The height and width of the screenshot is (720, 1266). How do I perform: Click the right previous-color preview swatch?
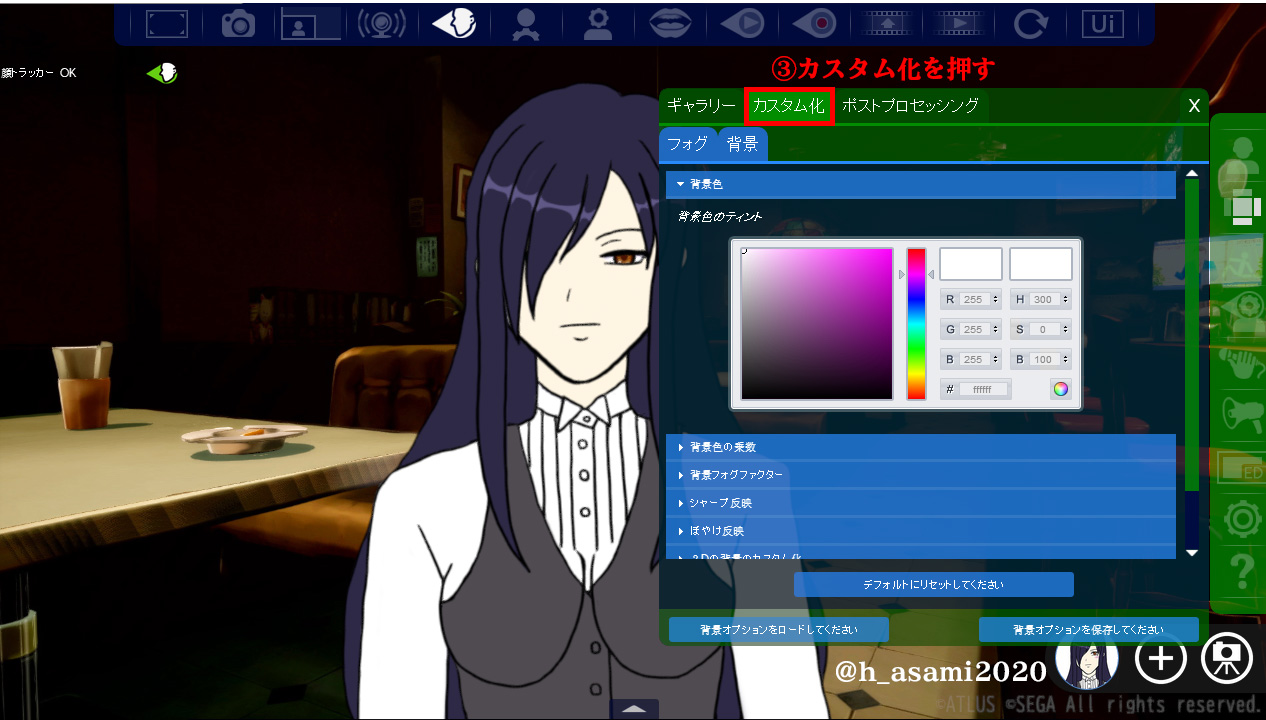[1041, 264]
